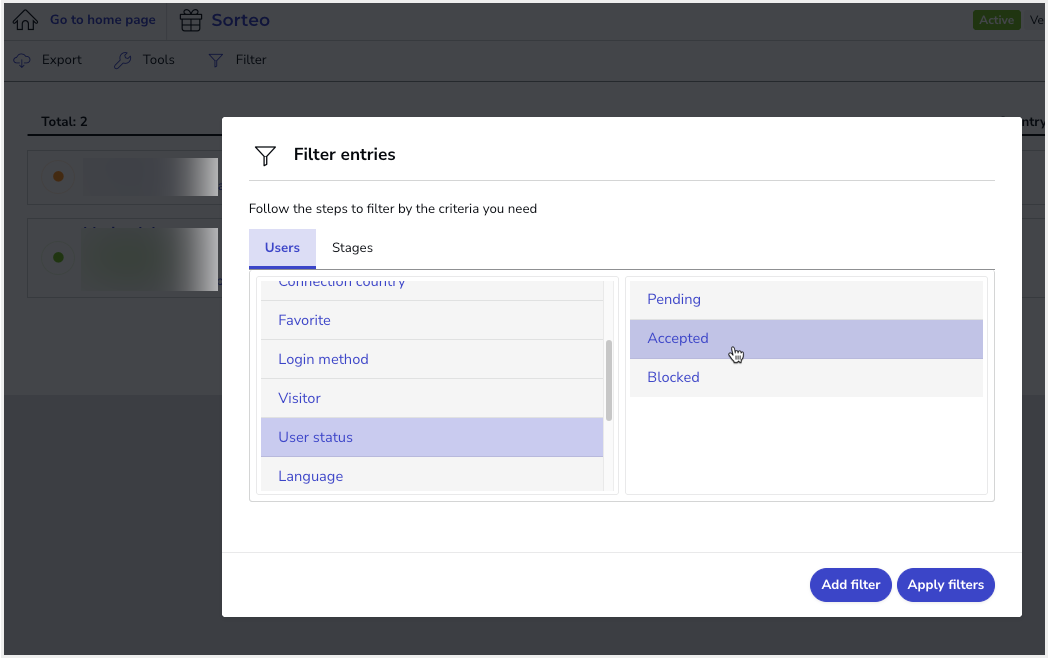Screen dimensions: 1048x659
Task: Click the Tools wrench icon
Action: click(122, 60)
